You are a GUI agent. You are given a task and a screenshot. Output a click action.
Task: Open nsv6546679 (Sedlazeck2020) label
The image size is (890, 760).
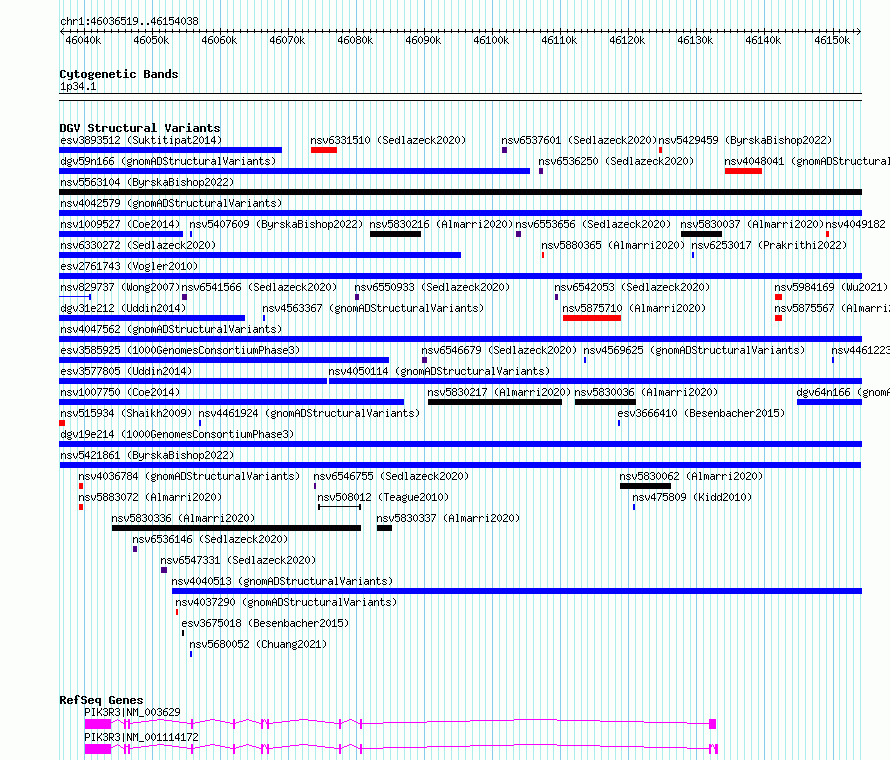pos(499,350)
